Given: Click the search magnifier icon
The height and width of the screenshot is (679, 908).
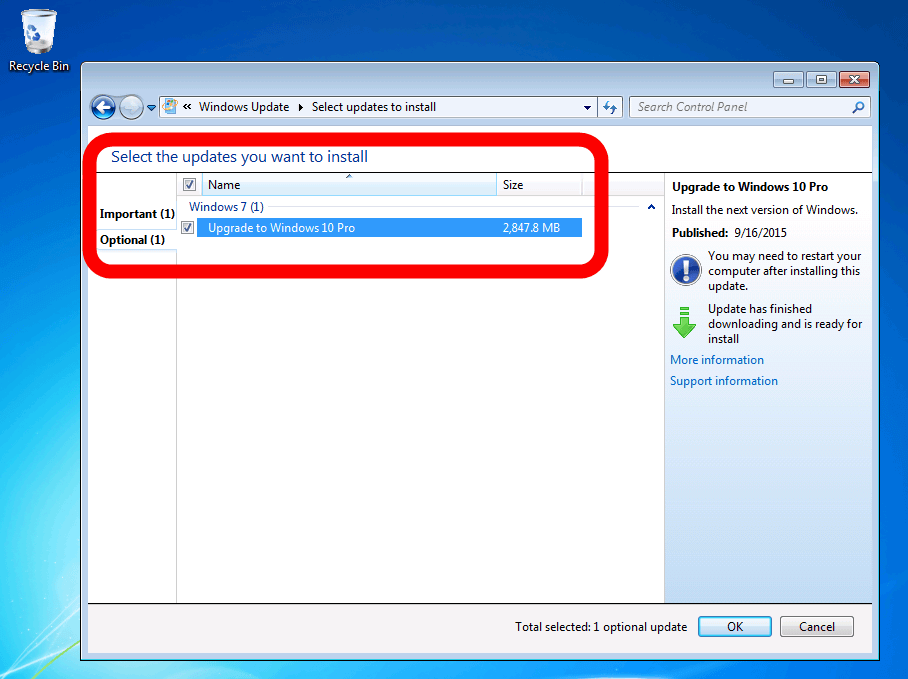Looking at the screenshot, I should pyautogui.click(x=859, y=107).
